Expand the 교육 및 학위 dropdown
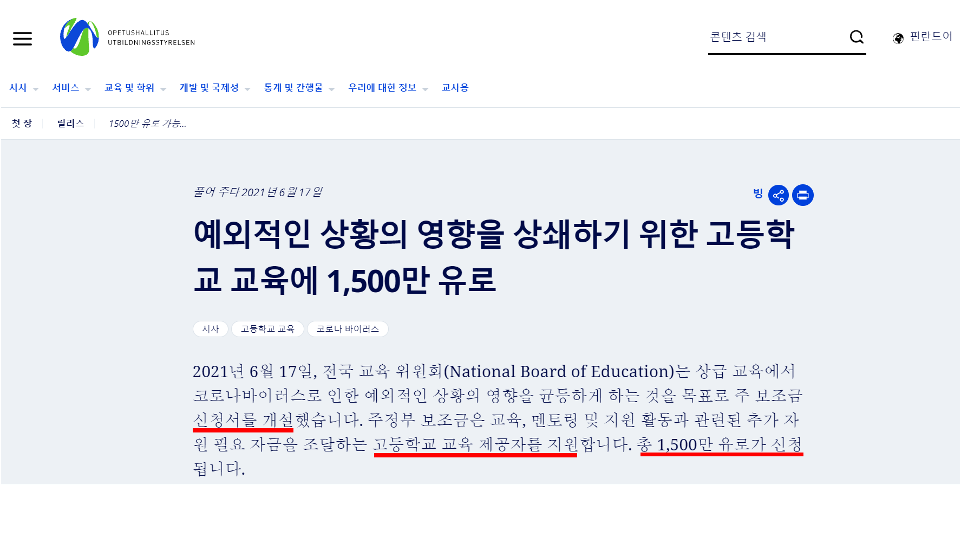 (x=135, y=88)
